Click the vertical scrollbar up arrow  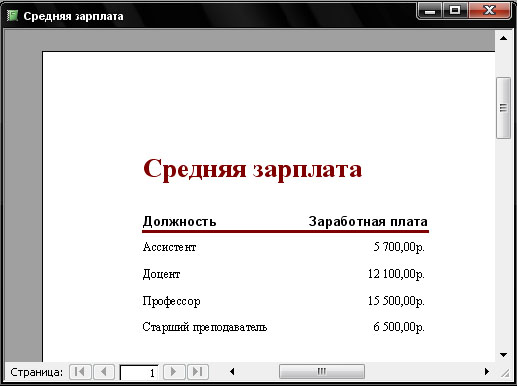coord(503,38)
